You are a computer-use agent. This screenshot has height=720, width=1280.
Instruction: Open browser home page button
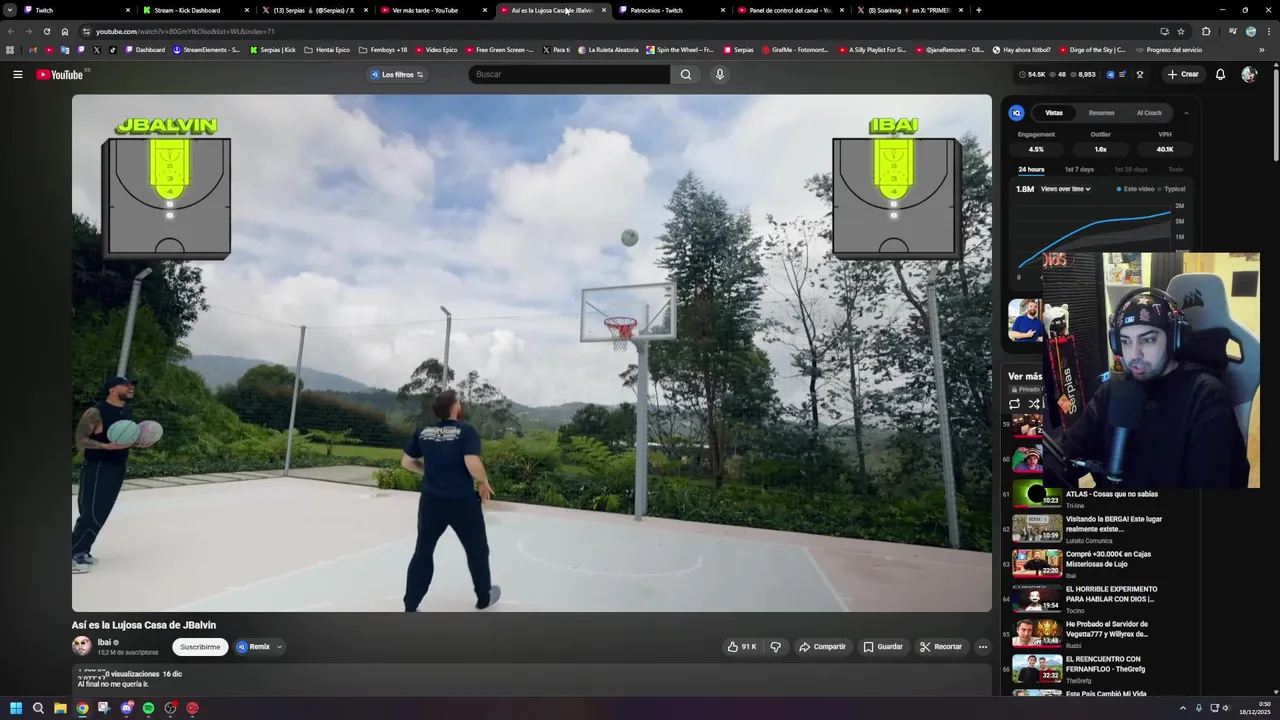tap(65, 31)
